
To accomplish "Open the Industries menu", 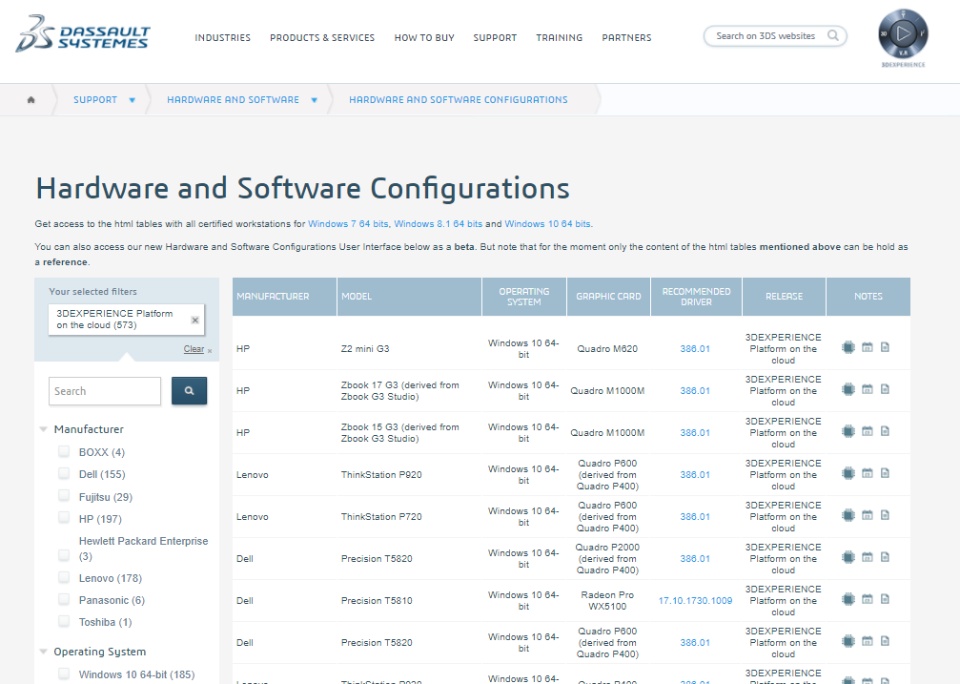I will coord(222,37).
